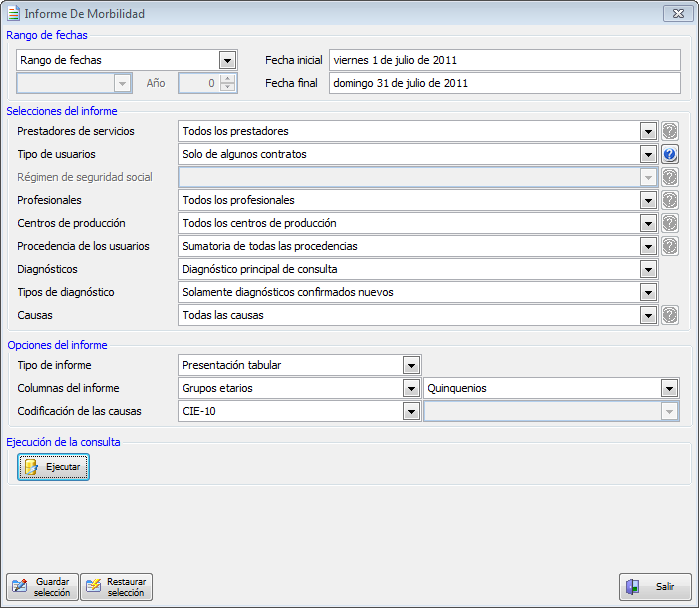Click help icon beside Profesionales row
The image size is (699, 608).
pos(670,200)
